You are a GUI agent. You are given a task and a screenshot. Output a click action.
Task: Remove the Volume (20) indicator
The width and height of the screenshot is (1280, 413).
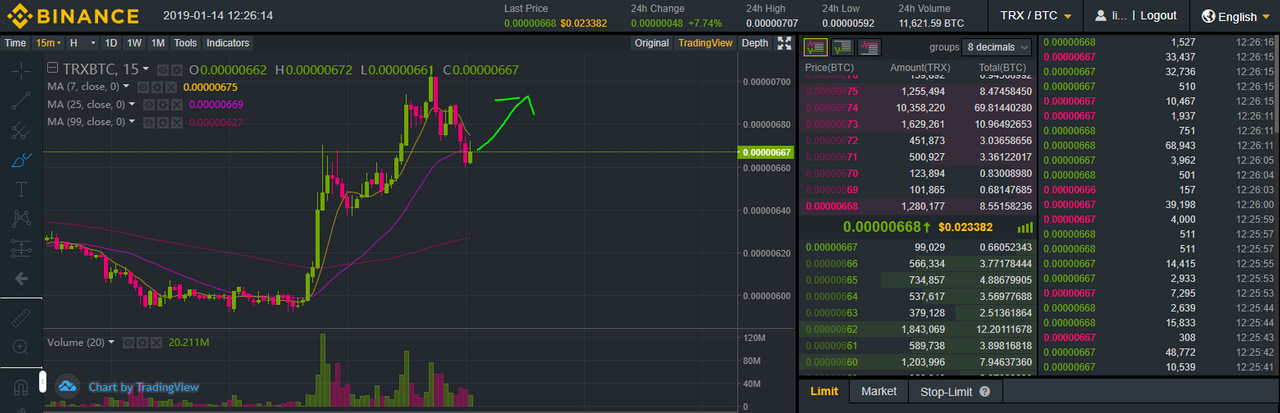pos(157,342)
